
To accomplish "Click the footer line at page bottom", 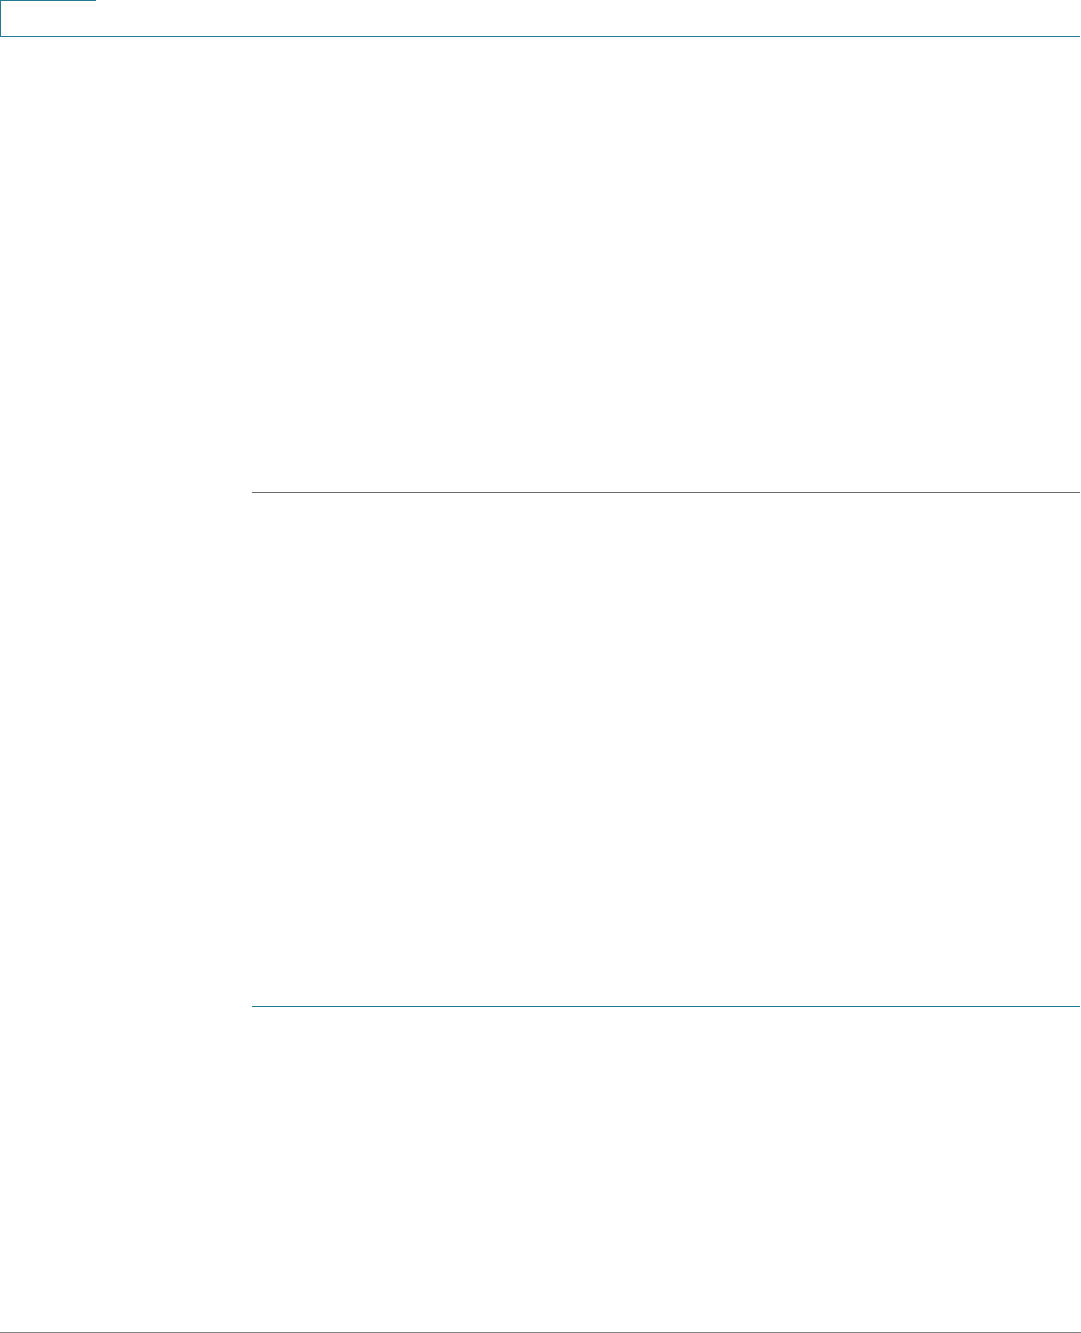I will pos(540,1332).
